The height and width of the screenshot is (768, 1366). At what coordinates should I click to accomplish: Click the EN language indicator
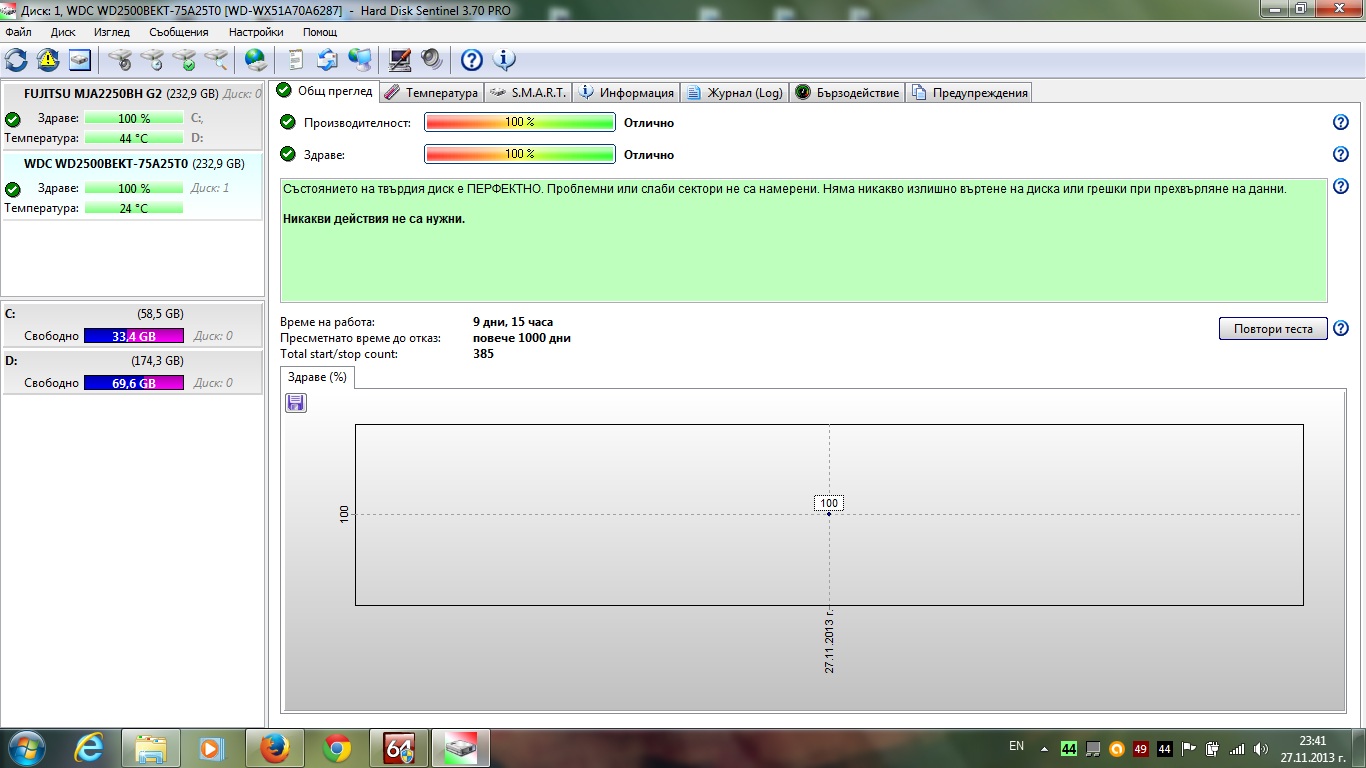click(1016, 746)
